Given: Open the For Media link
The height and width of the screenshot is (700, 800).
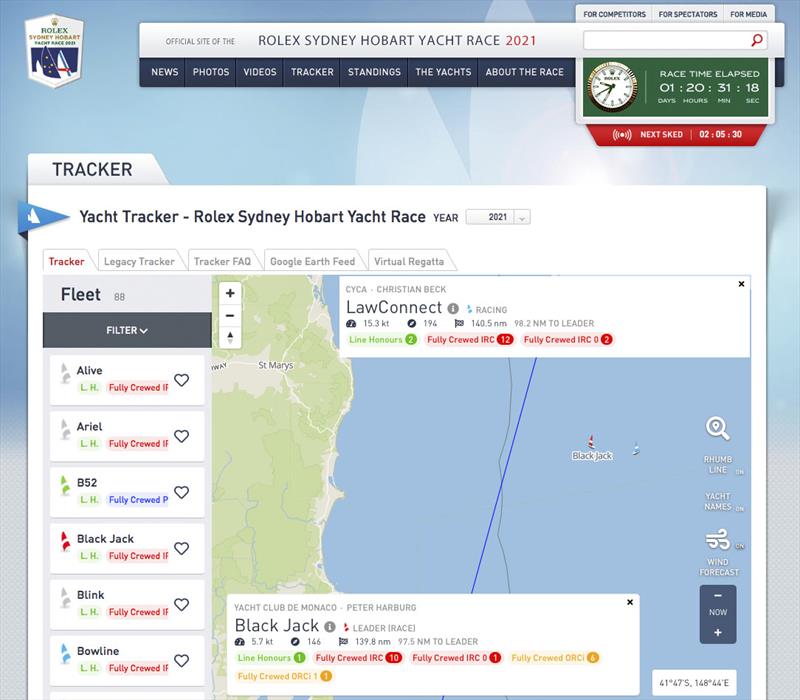Looking at the screenshot, I should click(x=748, y=14).
